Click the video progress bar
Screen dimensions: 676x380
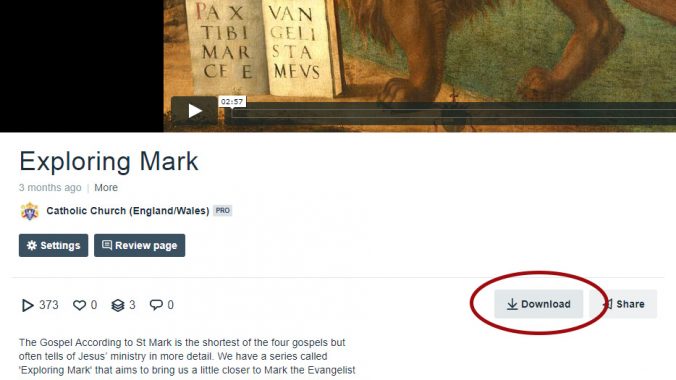[x=454, y=113]
